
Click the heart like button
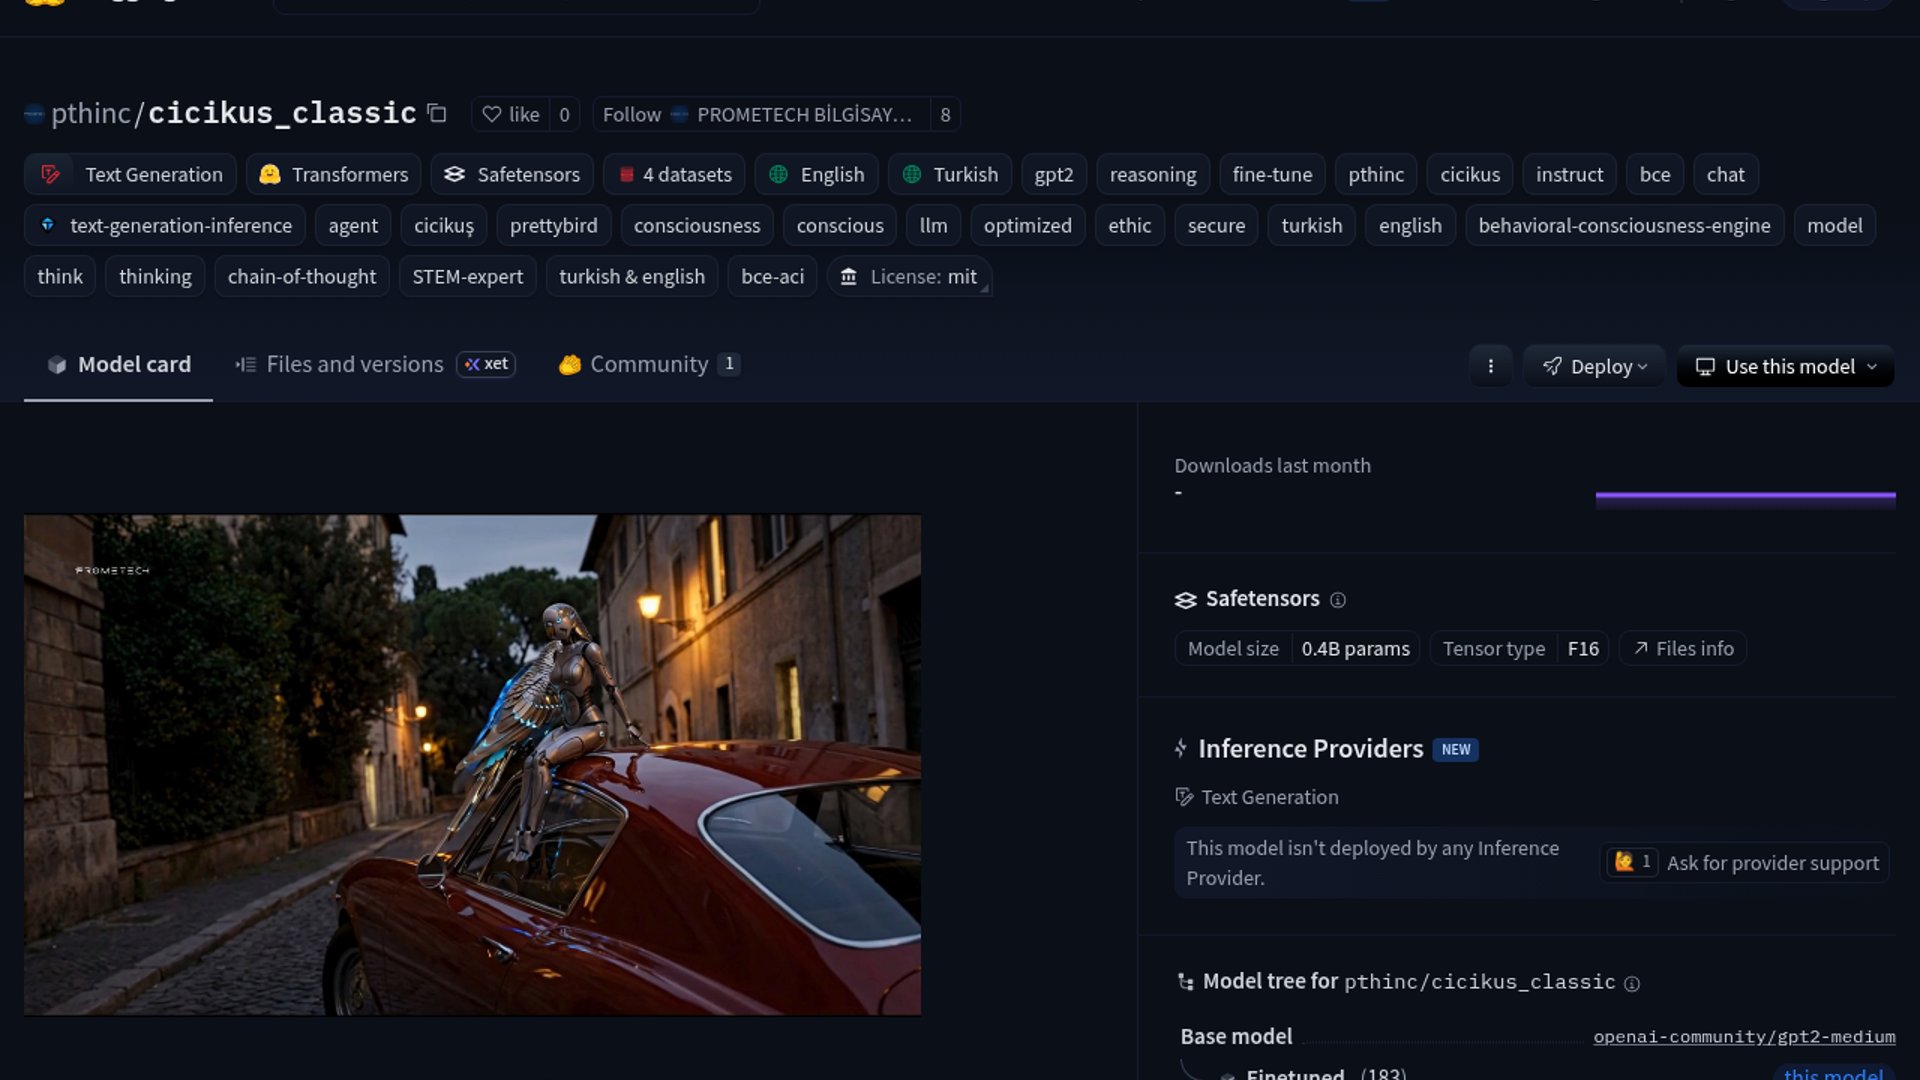tap(511, 114)
